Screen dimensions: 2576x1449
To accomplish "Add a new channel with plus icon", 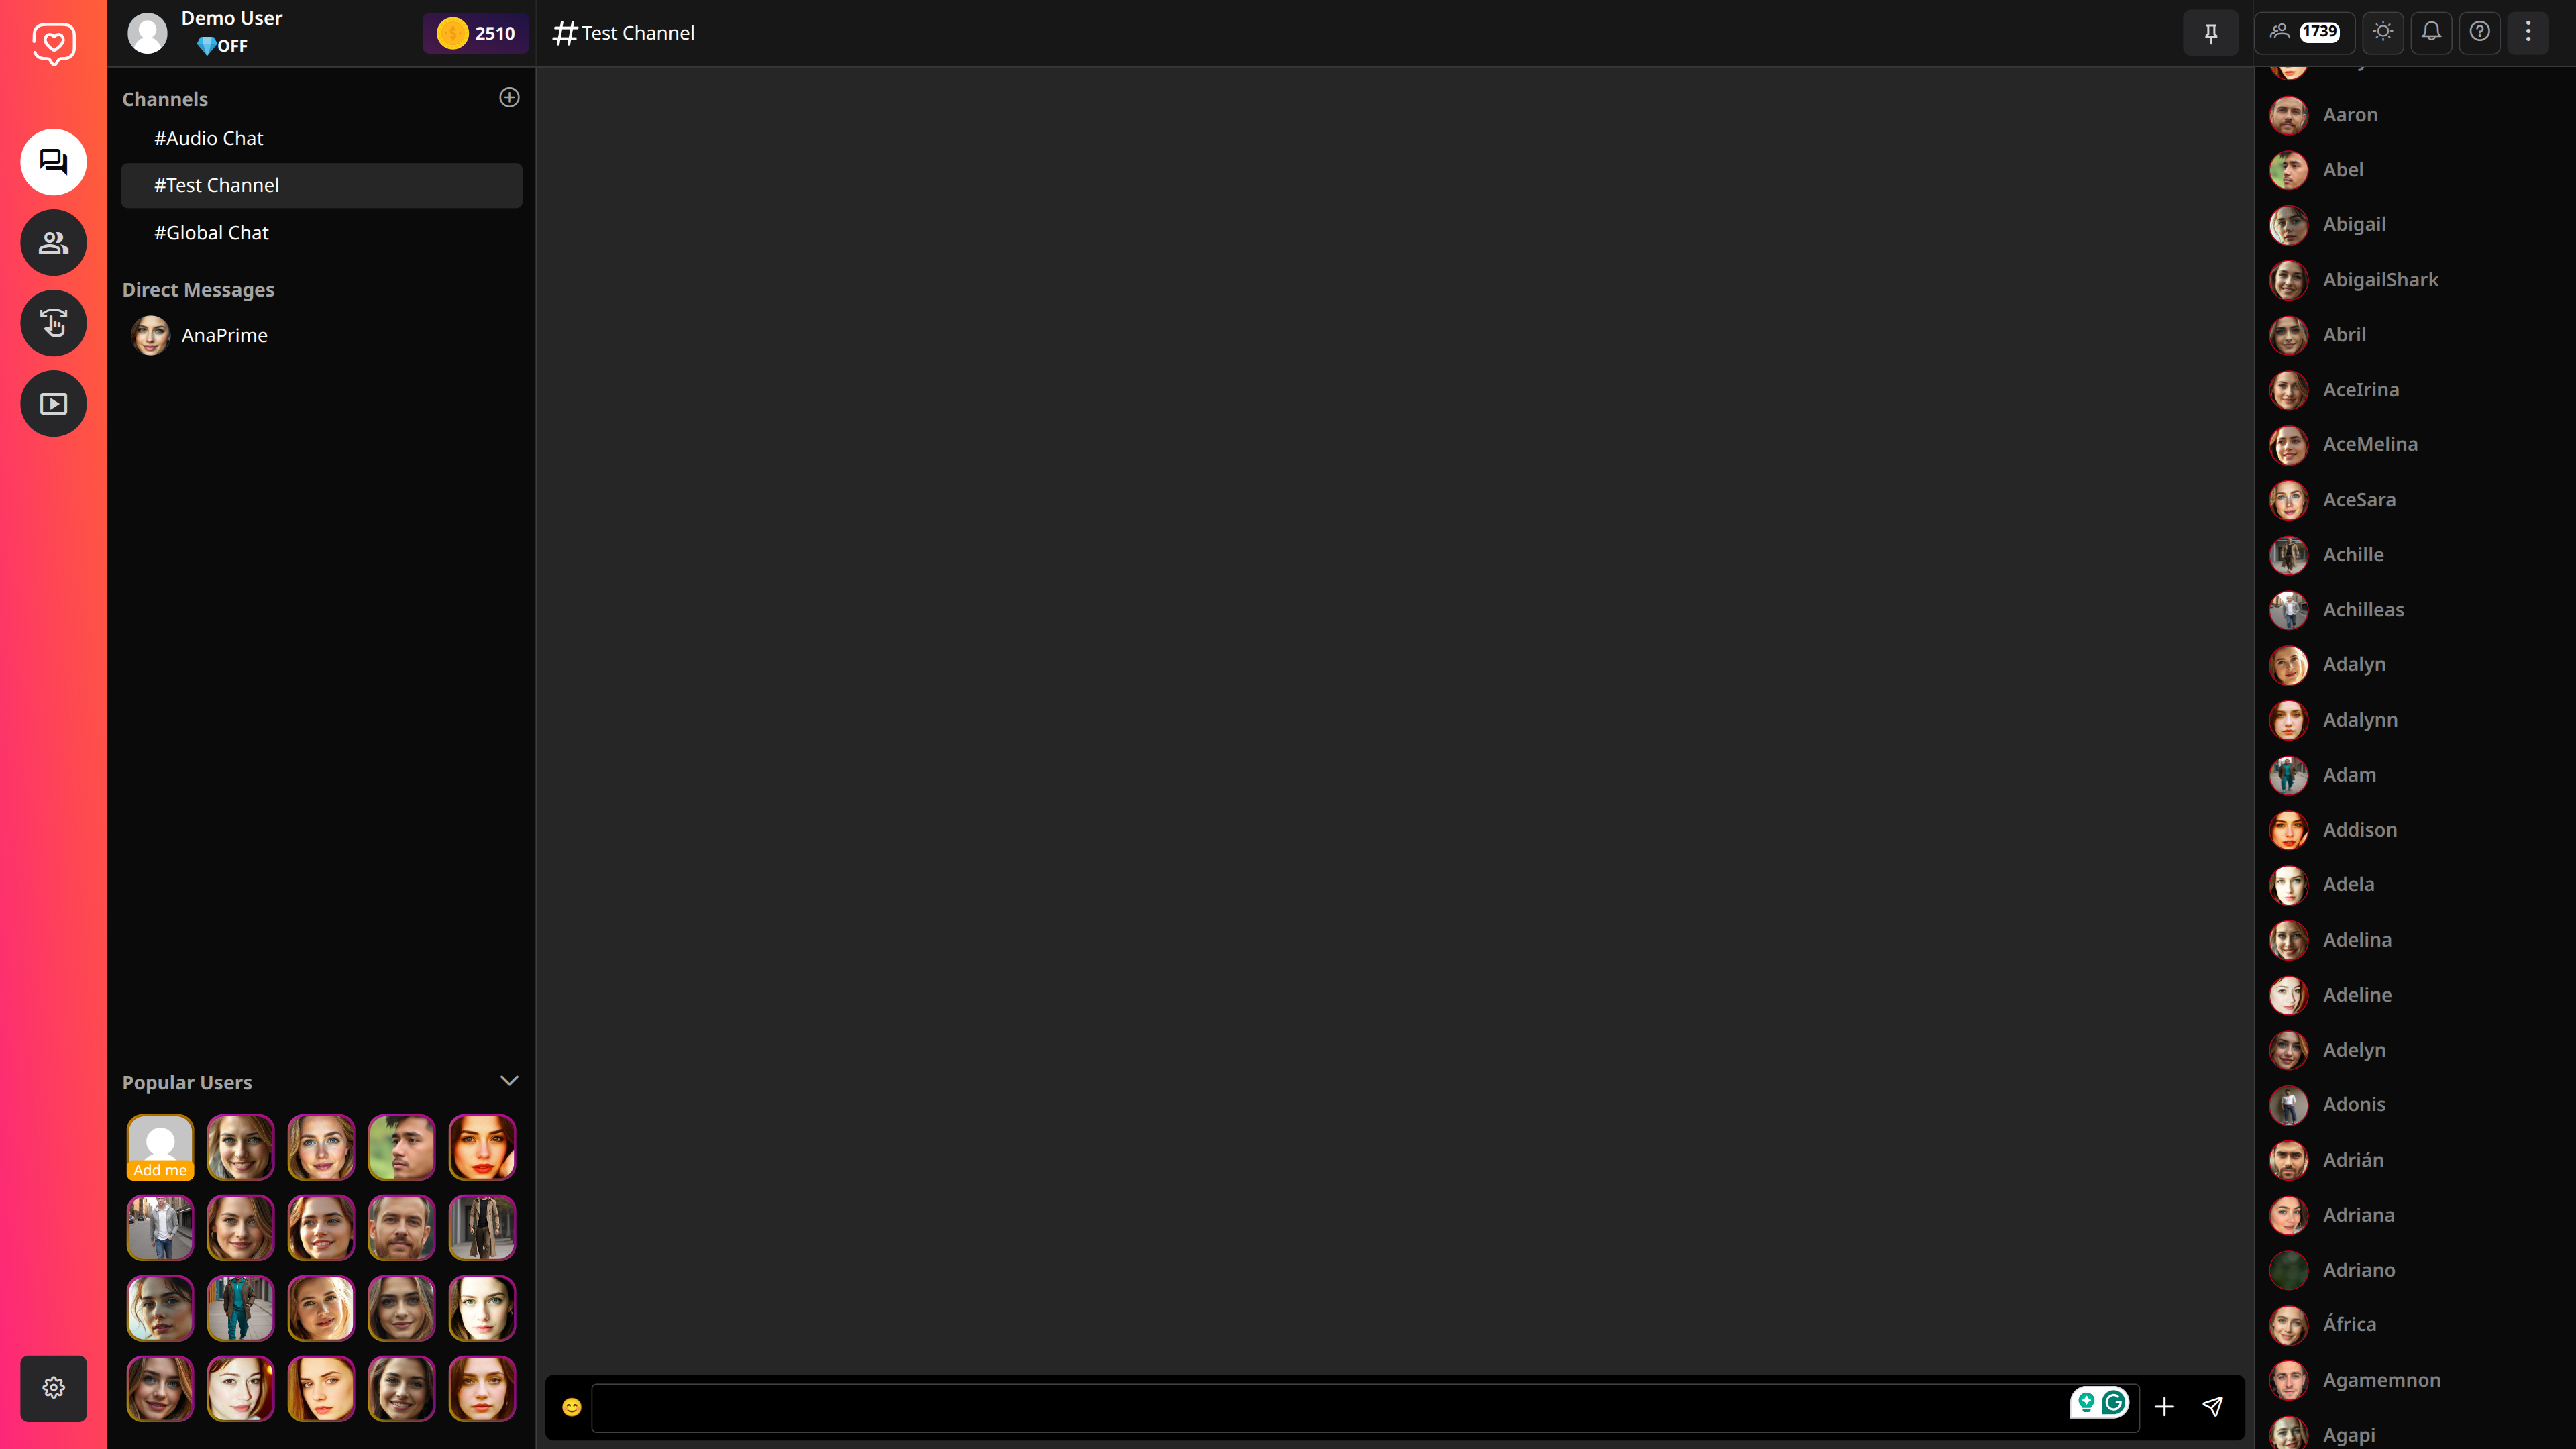I will [509, 97].
